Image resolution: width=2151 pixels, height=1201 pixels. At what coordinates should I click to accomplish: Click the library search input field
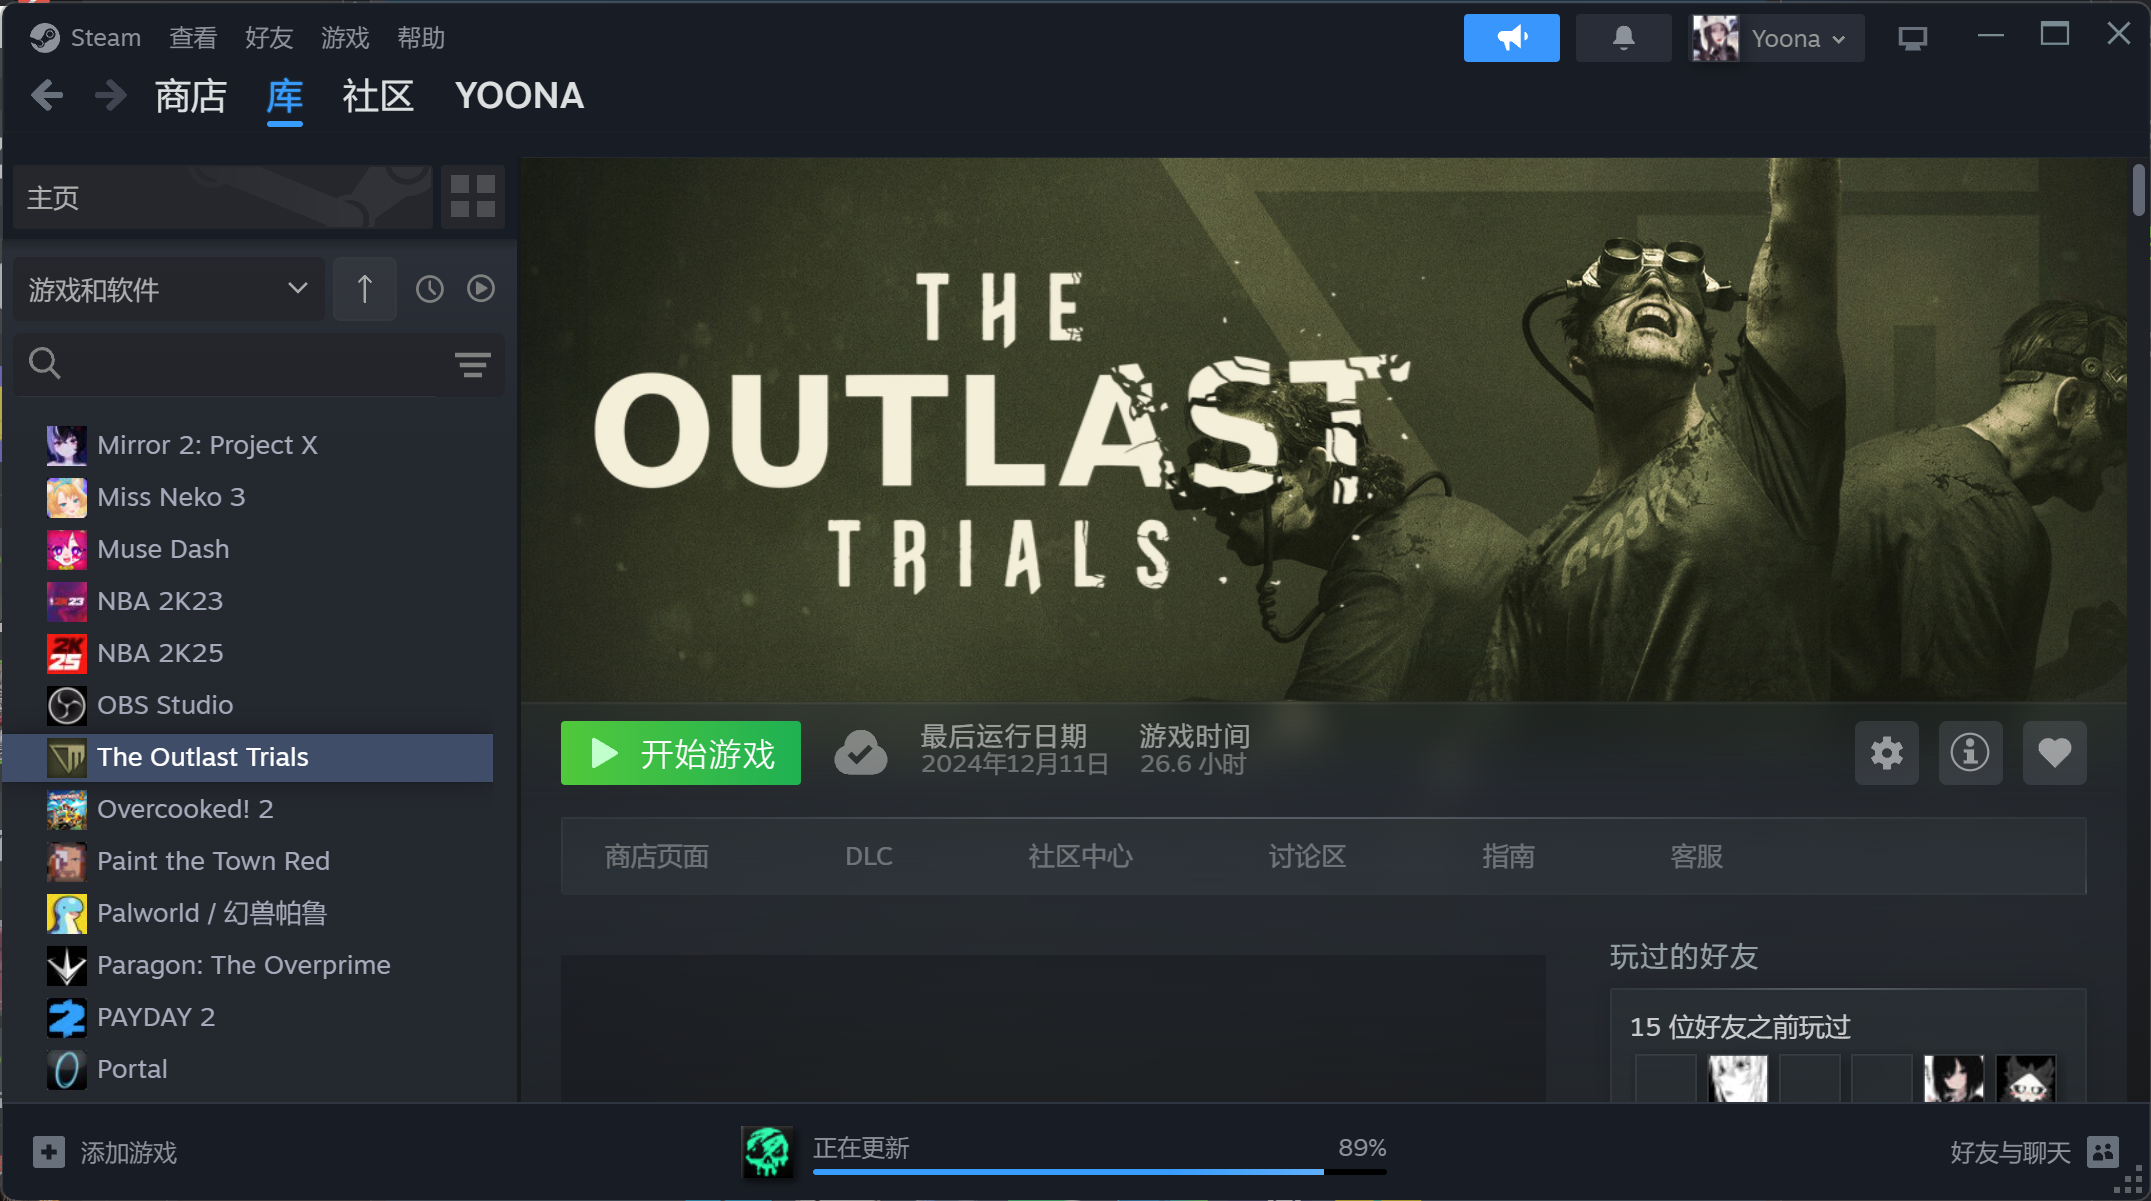(x=258, y=364)
